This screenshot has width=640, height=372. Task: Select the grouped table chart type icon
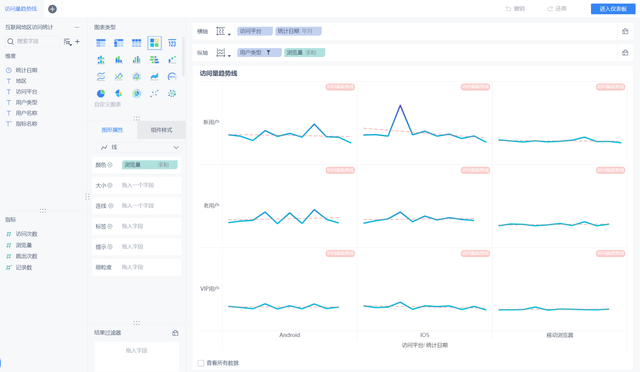tap(101, 43)
